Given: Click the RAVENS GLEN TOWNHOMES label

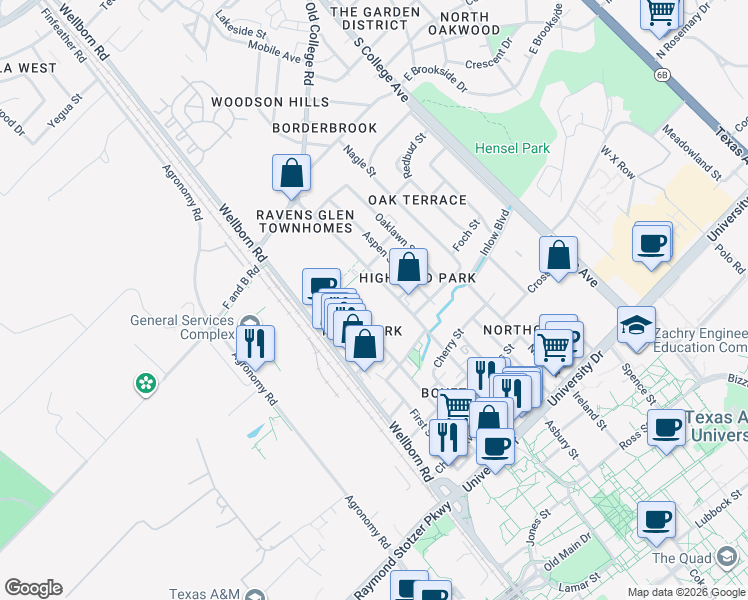Looking at the screenshot, I should 305,221.
